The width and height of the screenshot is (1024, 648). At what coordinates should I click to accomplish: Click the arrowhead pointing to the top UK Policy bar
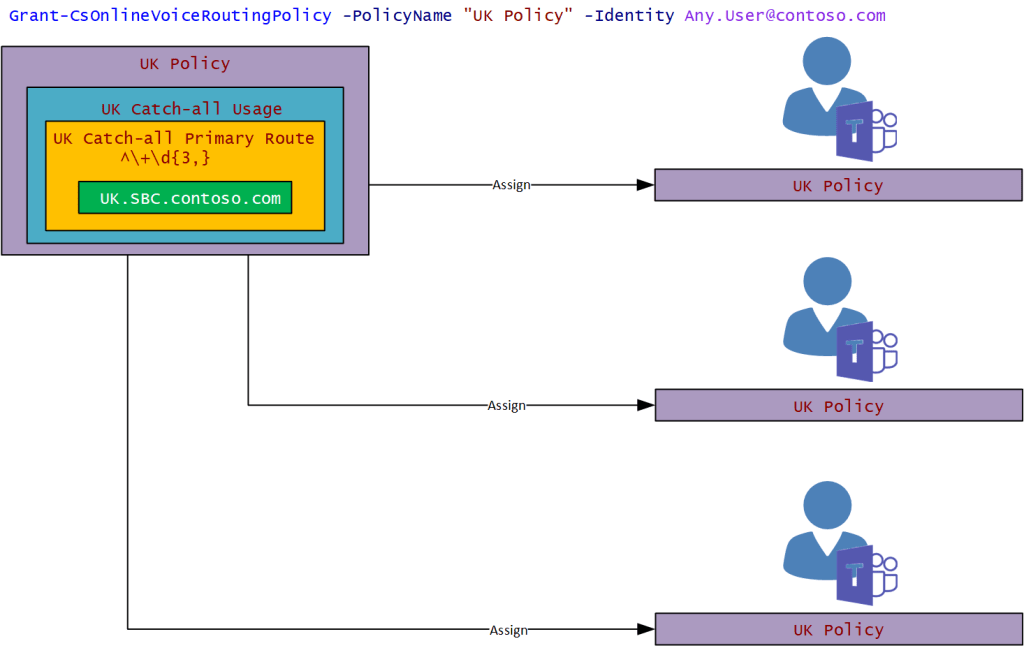(645, 185)
